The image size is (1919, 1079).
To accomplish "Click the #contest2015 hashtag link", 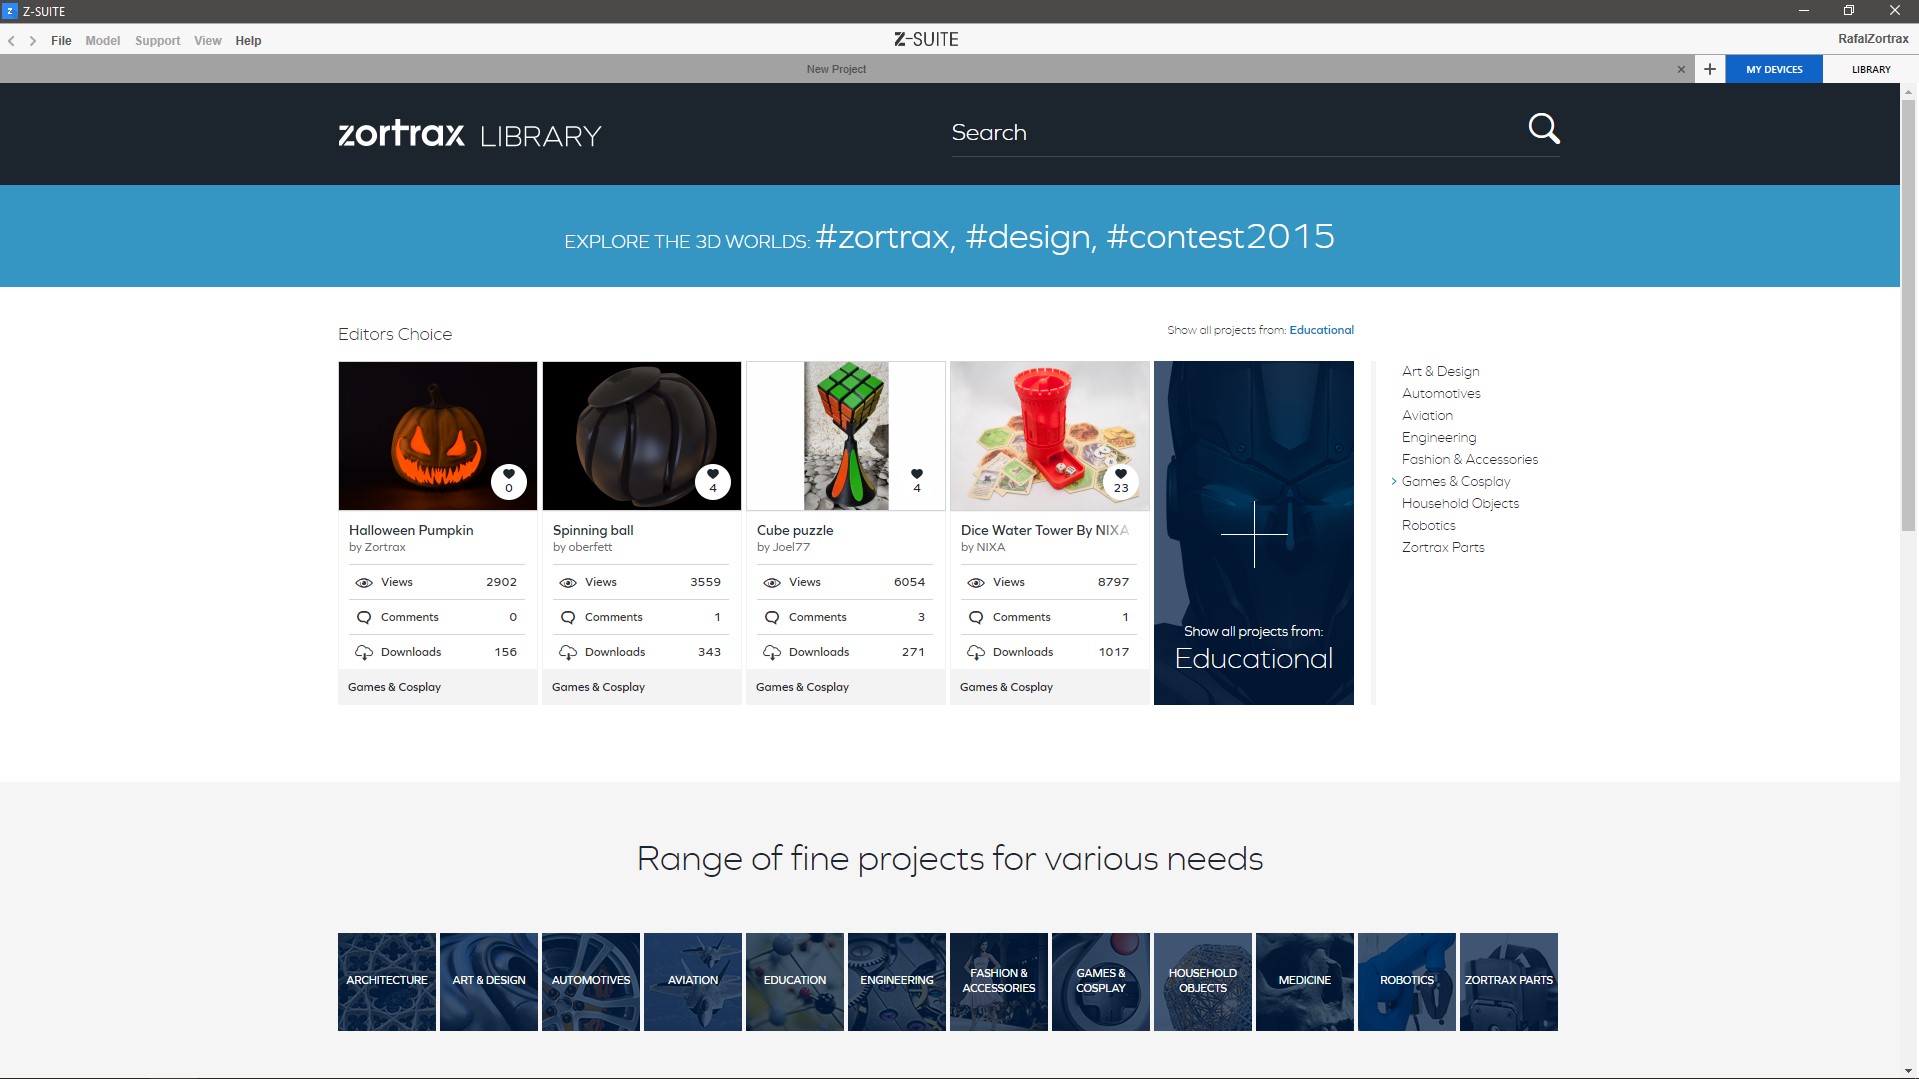I will [1220, 237].
